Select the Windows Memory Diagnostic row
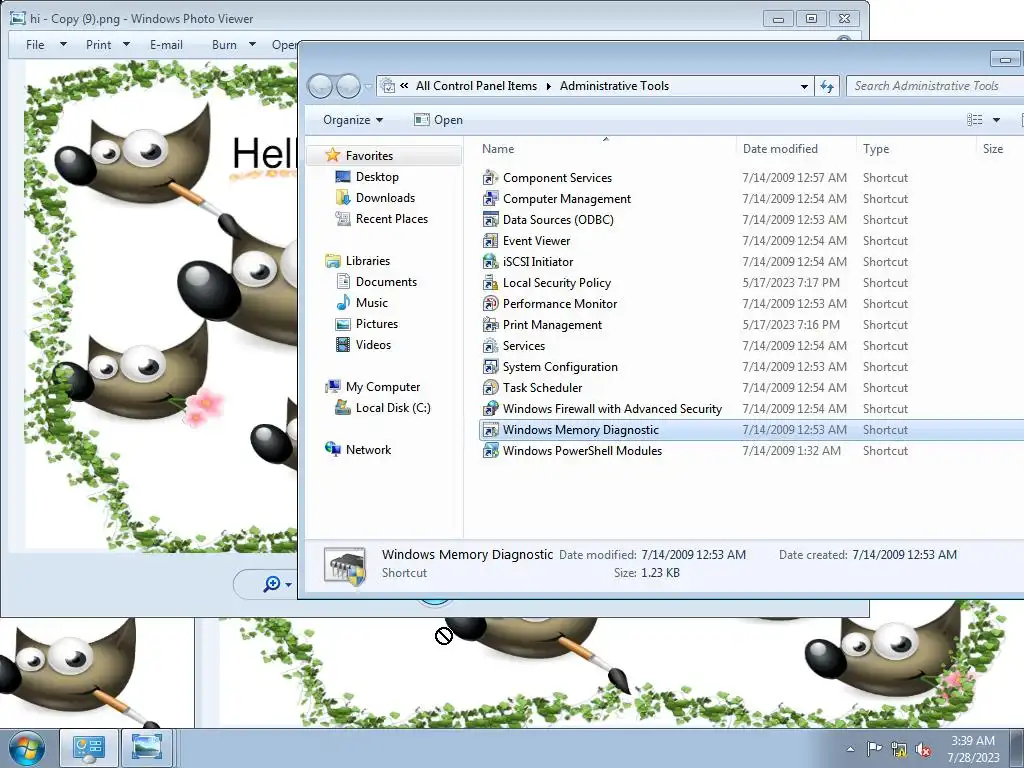 [x=751, y=430]
